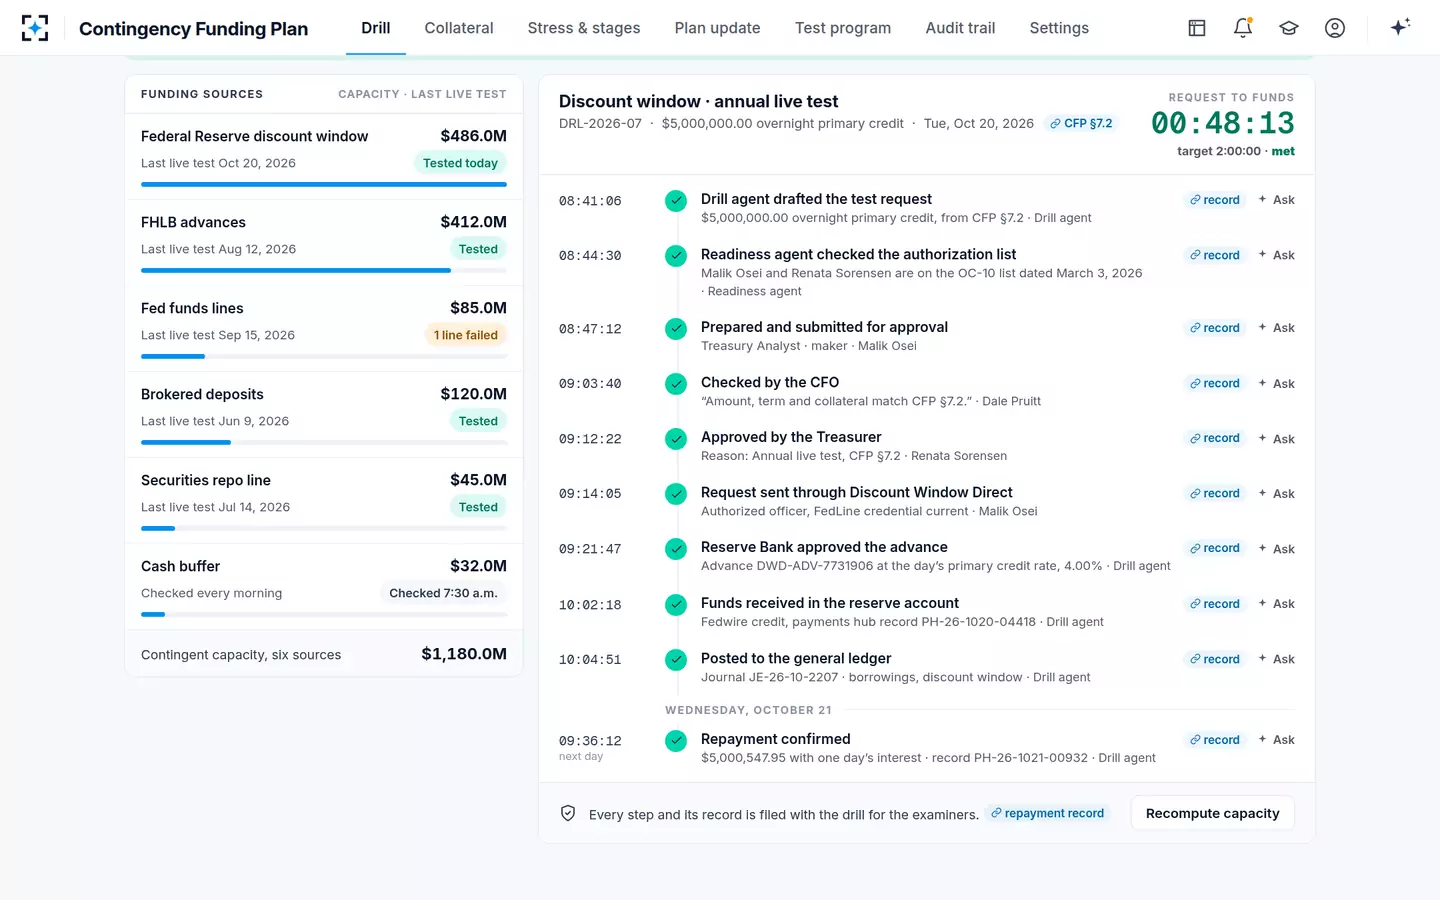The width and height of the screenshot is (1440, 900).
Task: Open the notifications bell
Action: (x=1243, y=28)
